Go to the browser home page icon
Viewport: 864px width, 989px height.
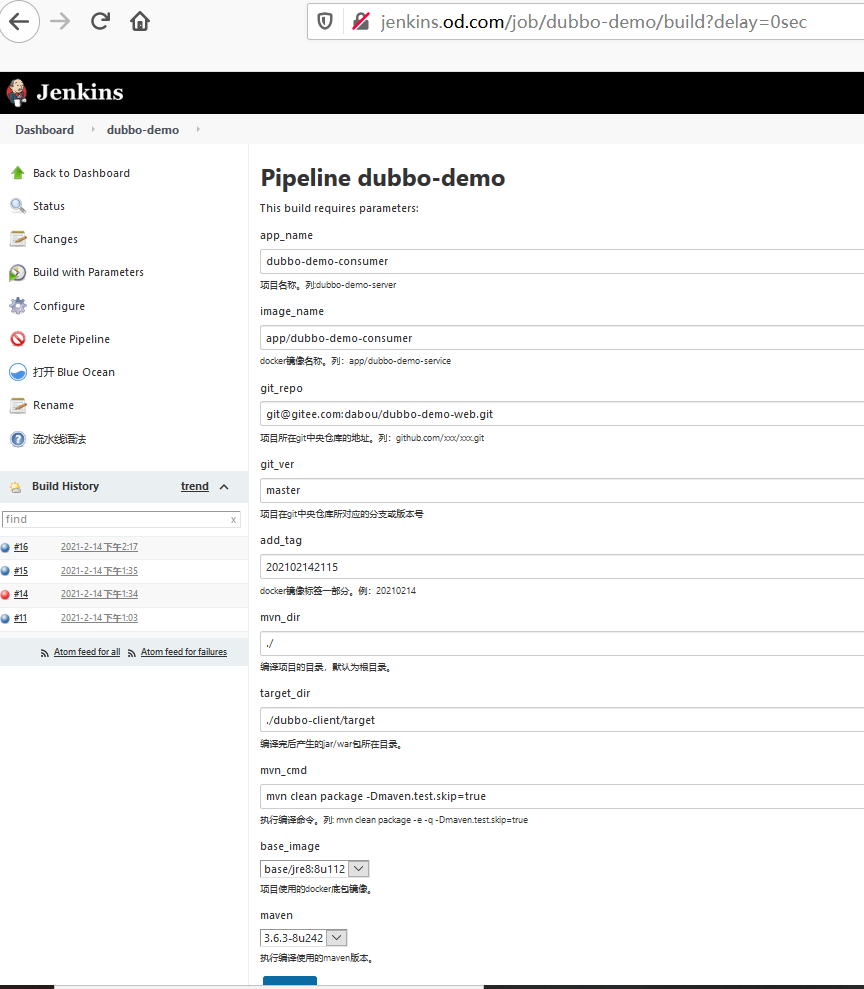click(140, 21)
